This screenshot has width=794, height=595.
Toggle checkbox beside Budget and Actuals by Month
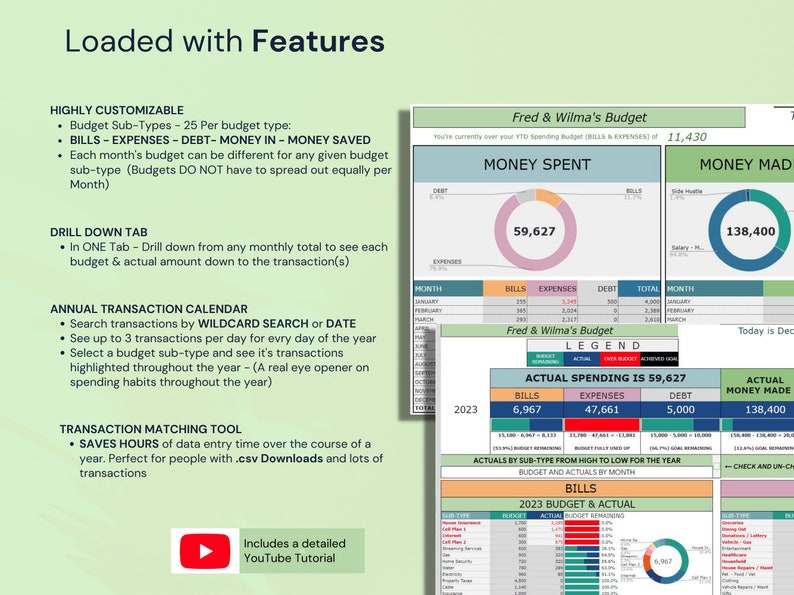[716, 472]
